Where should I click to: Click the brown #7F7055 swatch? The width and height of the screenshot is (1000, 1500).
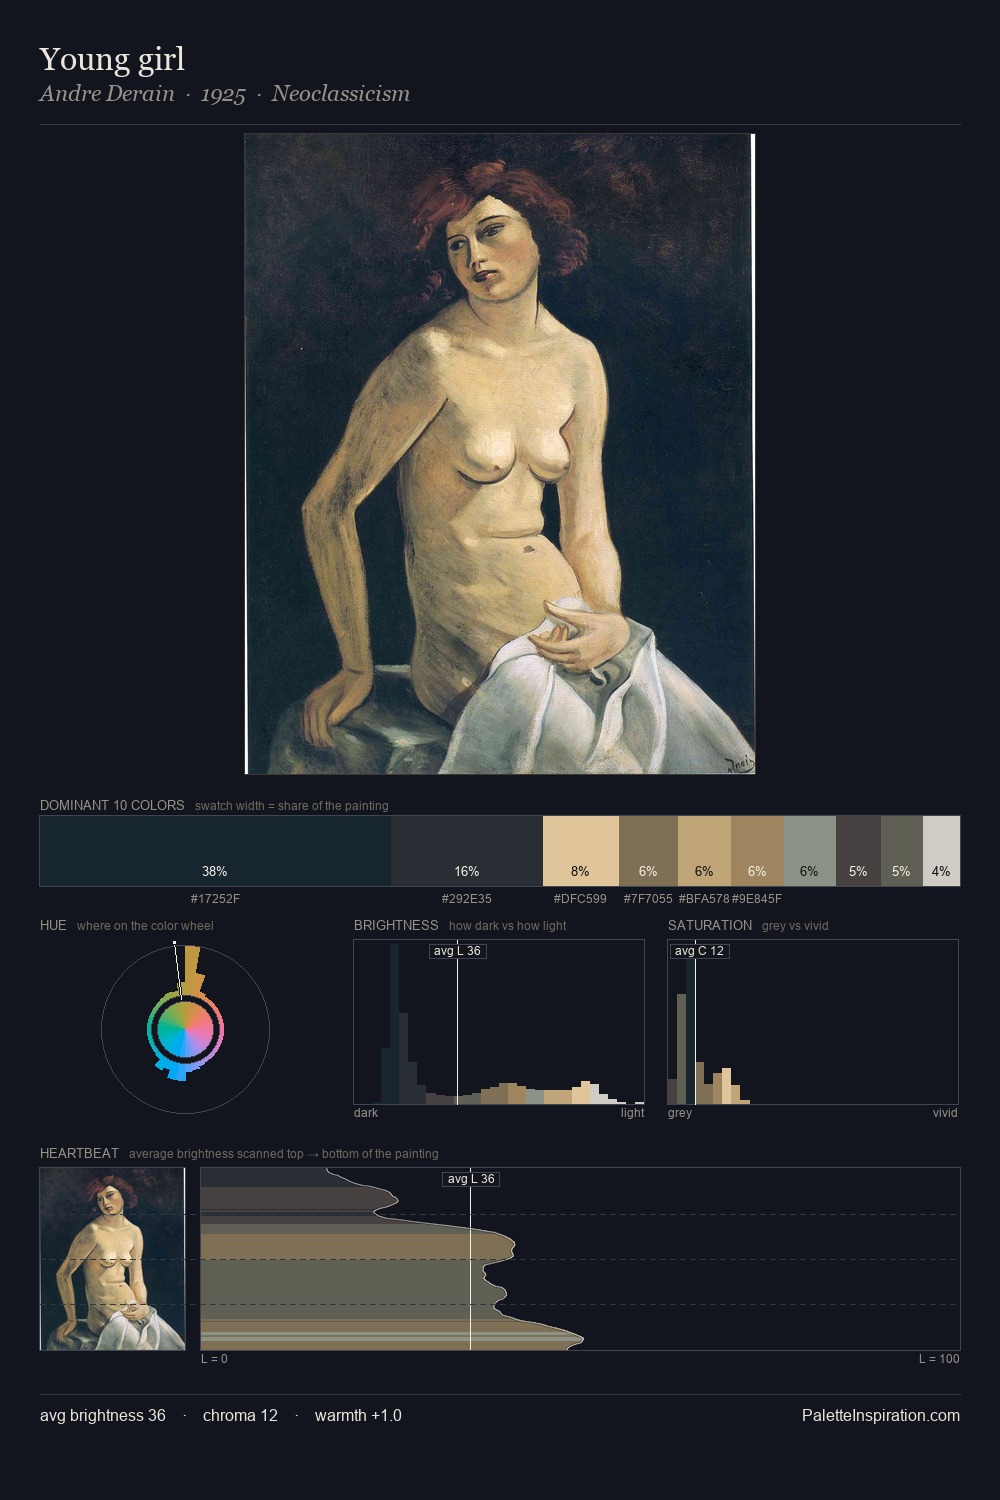[x=648, y=851]
